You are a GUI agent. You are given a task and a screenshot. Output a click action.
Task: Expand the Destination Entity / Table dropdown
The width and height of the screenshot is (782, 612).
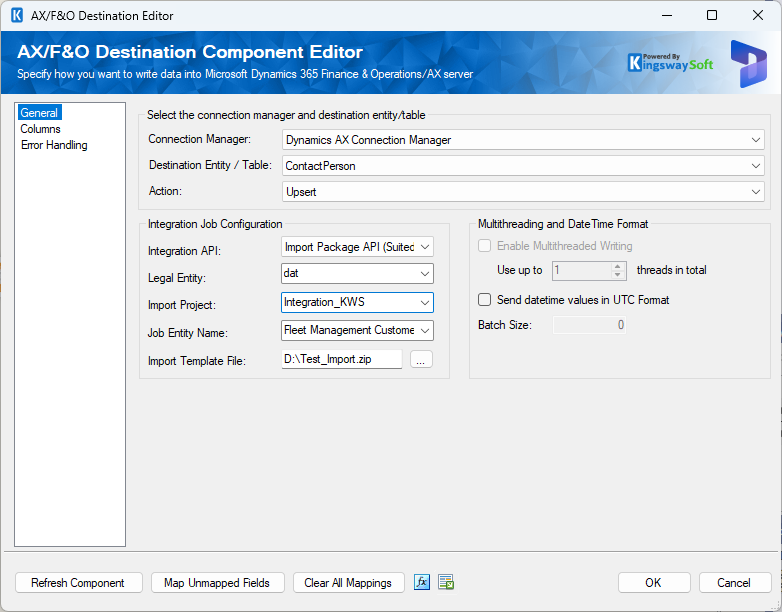(523, 166)
